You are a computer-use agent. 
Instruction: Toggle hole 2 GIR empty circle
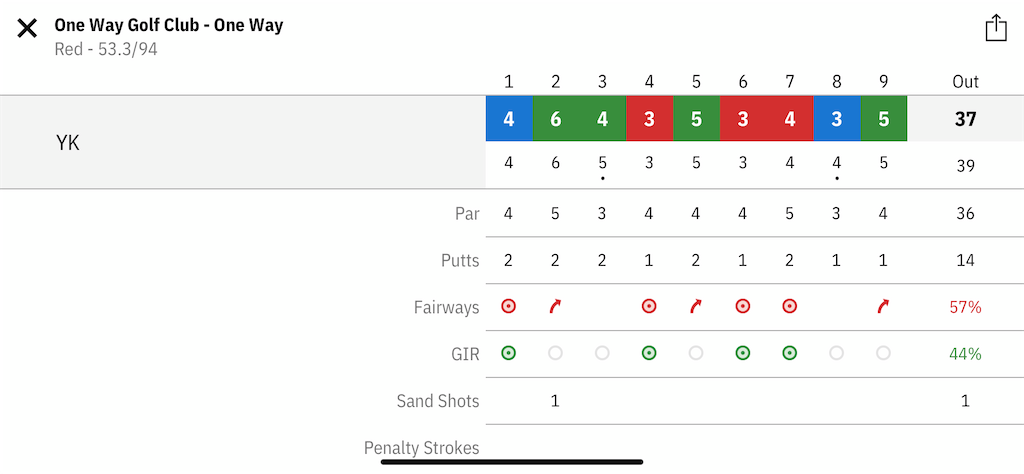click(555, 353)
